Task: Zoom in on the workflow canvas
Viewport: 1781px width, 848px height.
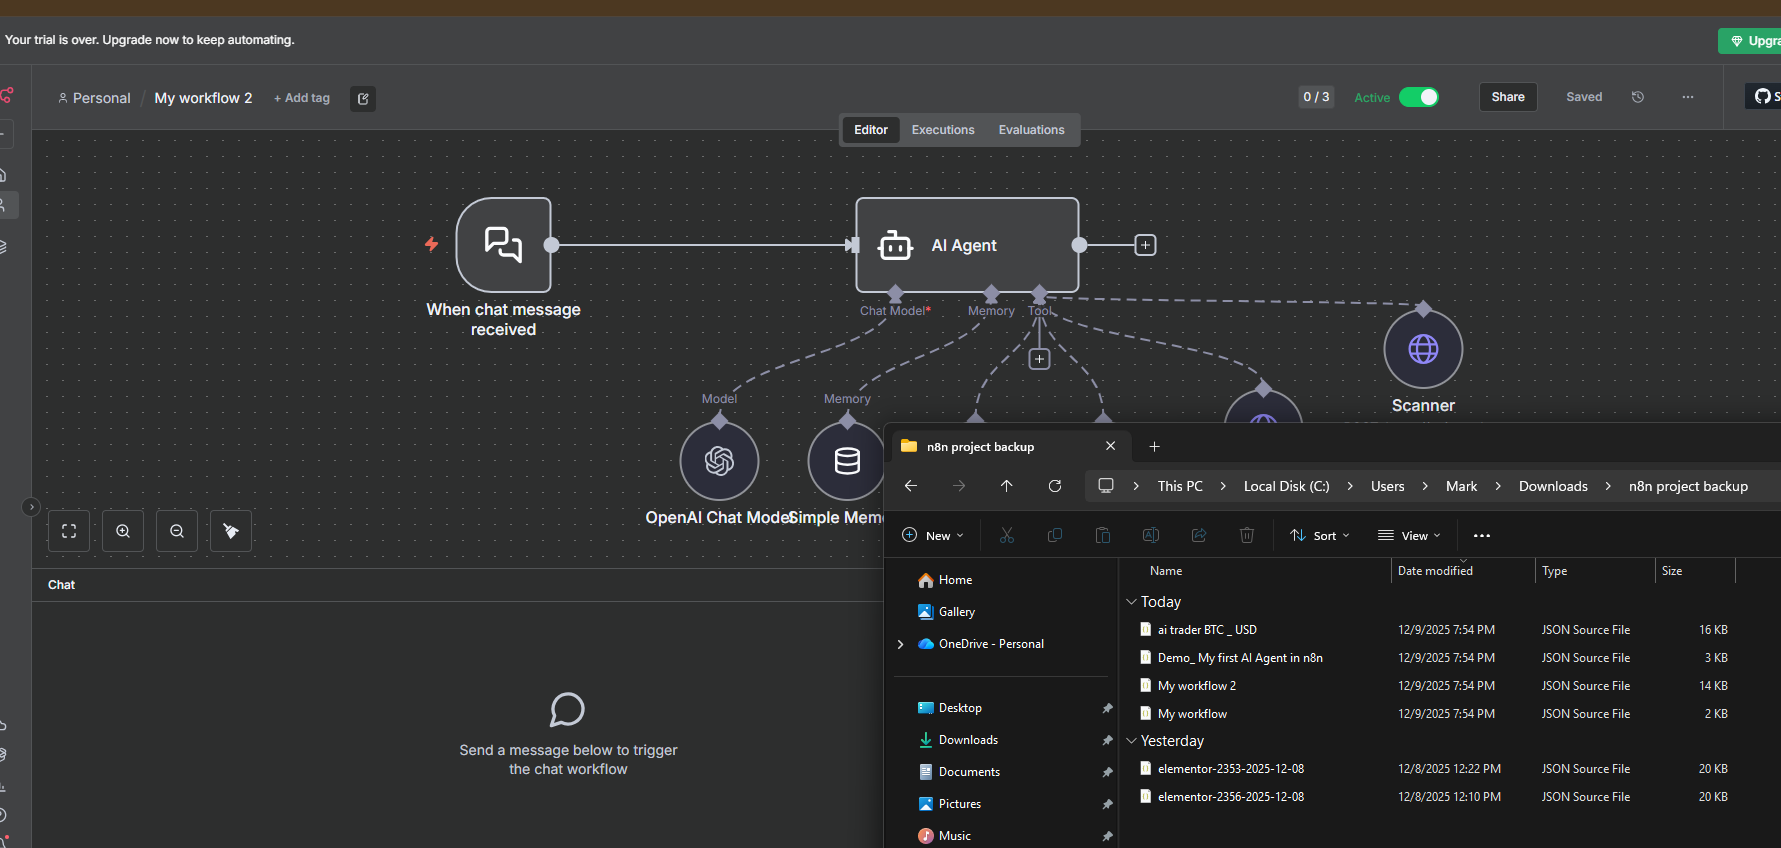Action: click(x=123, y=531)
